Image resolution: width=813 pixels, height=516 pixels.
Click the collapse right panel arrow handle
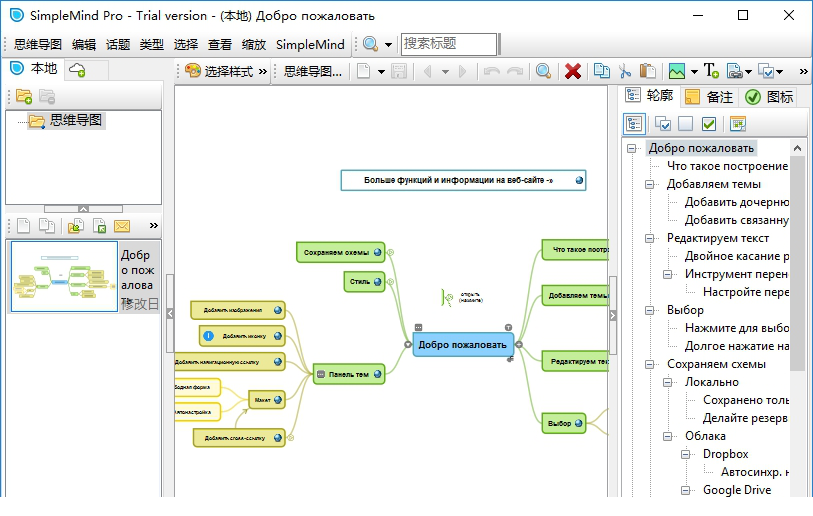(x=612, y=315)
